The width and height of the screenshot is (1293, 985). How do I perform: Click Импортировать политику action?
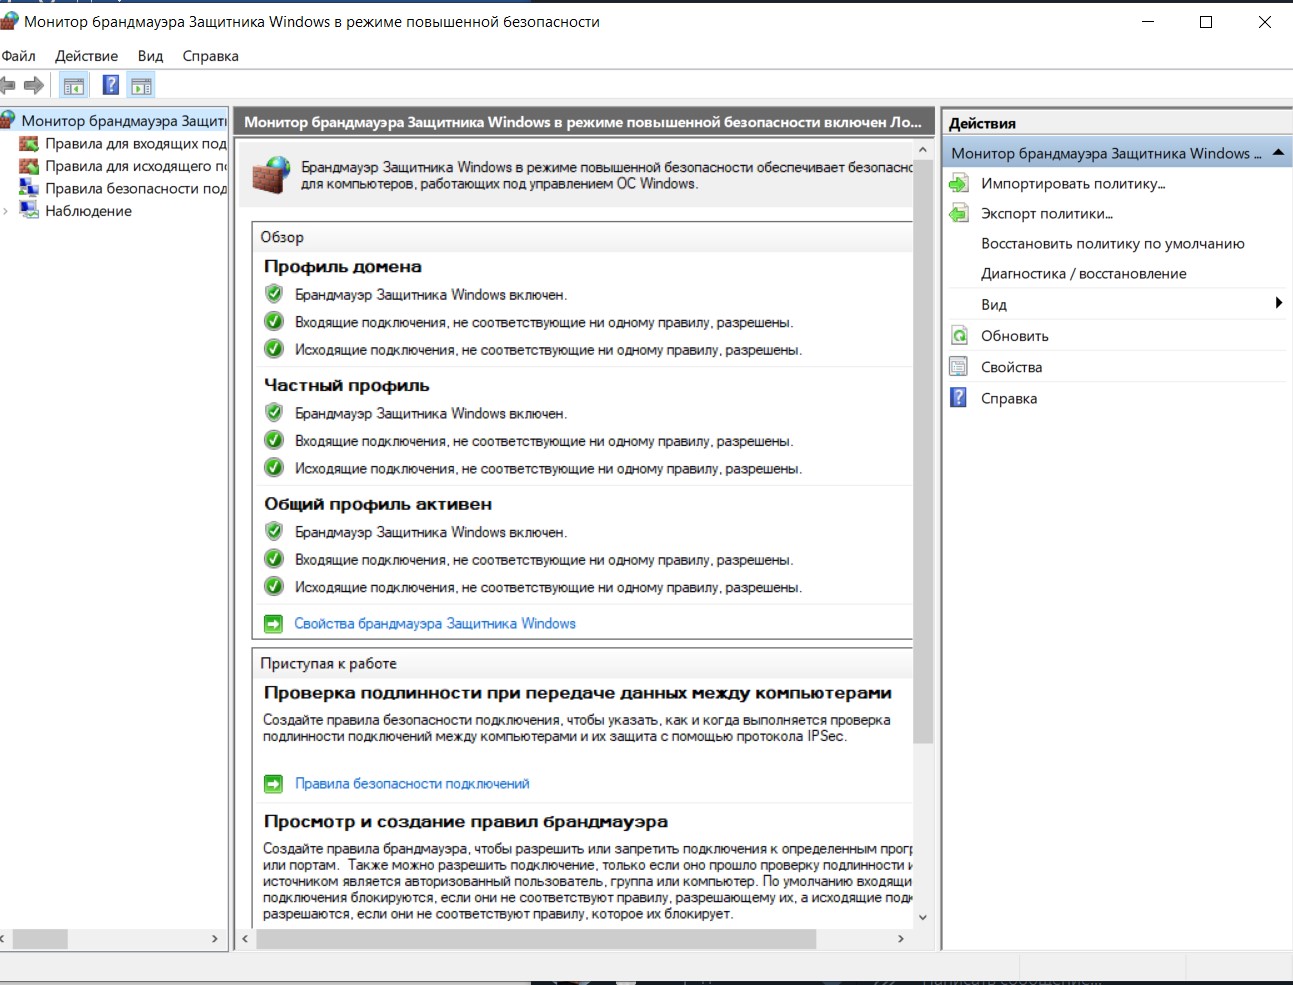pyautogui.click(x=1073, y=183)
